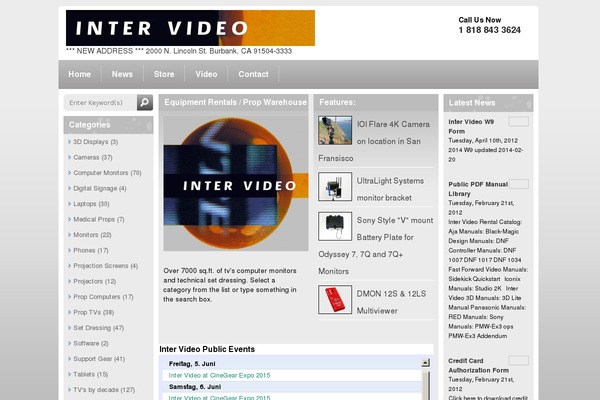Click the box beside Inter Video W9 Form
Viewport: 600px width, 400px height.
click(518, 122)
